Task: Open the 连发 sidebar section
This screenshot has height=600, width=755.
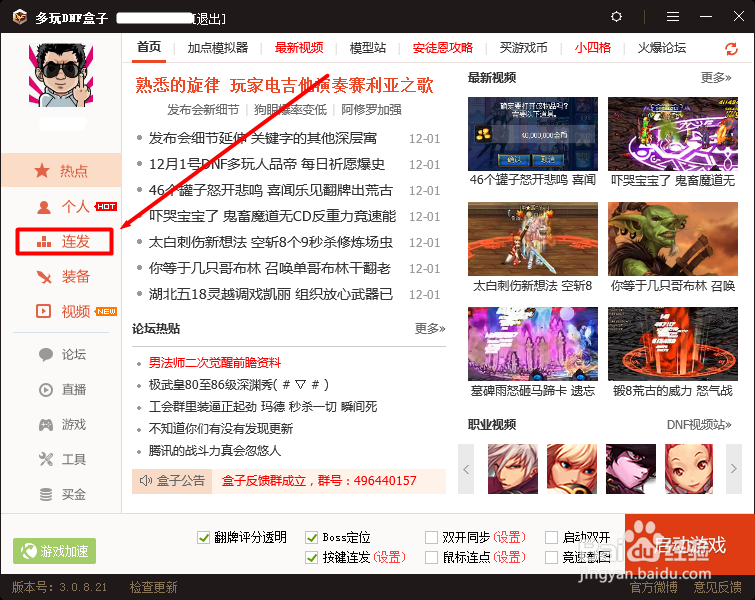Action: pos(65,241)
